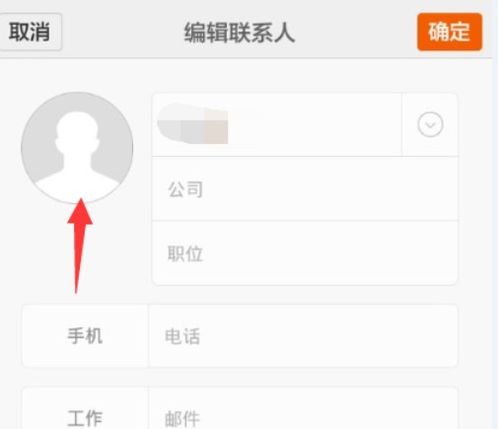Click the 编辑联系人 title text

(239, 33)
